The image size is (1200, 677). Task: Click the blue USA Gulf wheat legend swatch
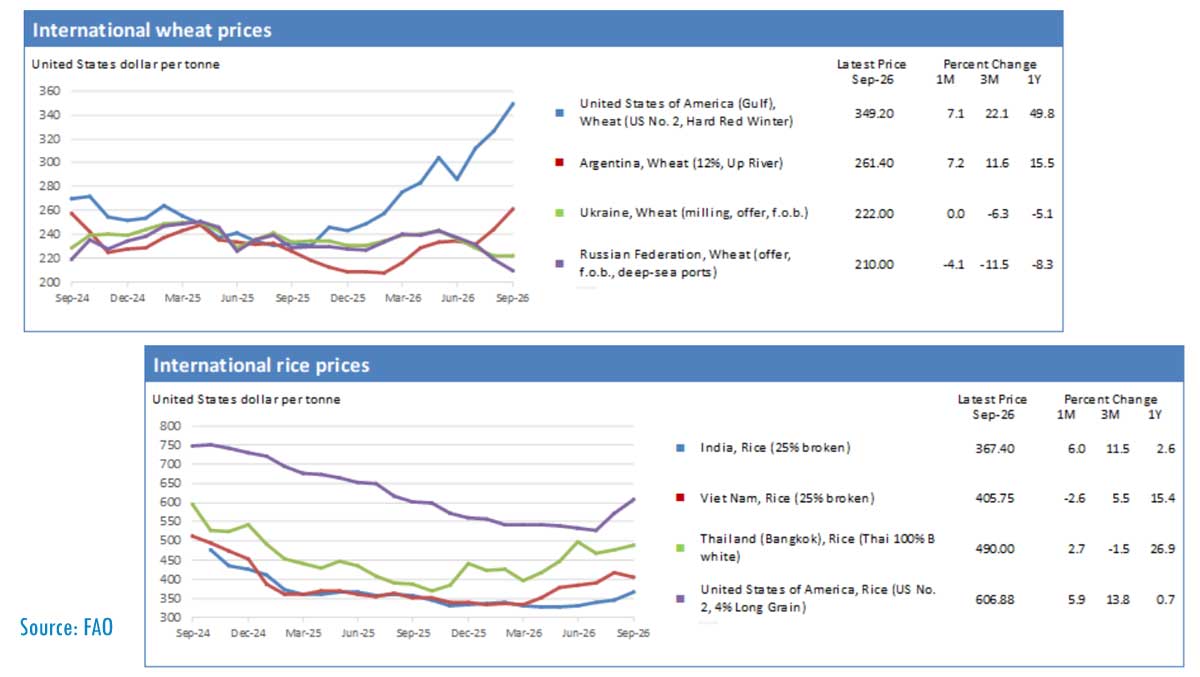558,113
